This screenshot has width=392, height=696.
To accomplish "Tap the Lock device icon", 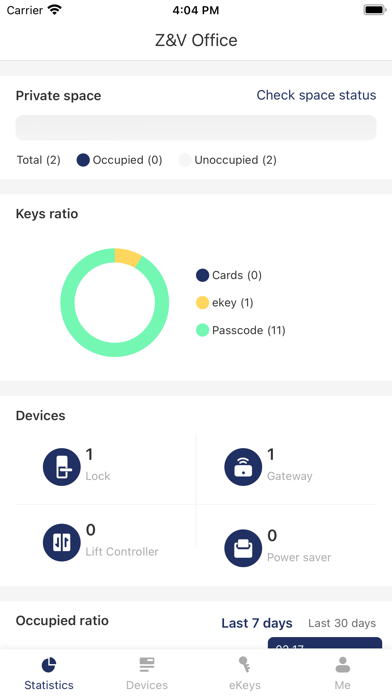I will coord(62,467).
